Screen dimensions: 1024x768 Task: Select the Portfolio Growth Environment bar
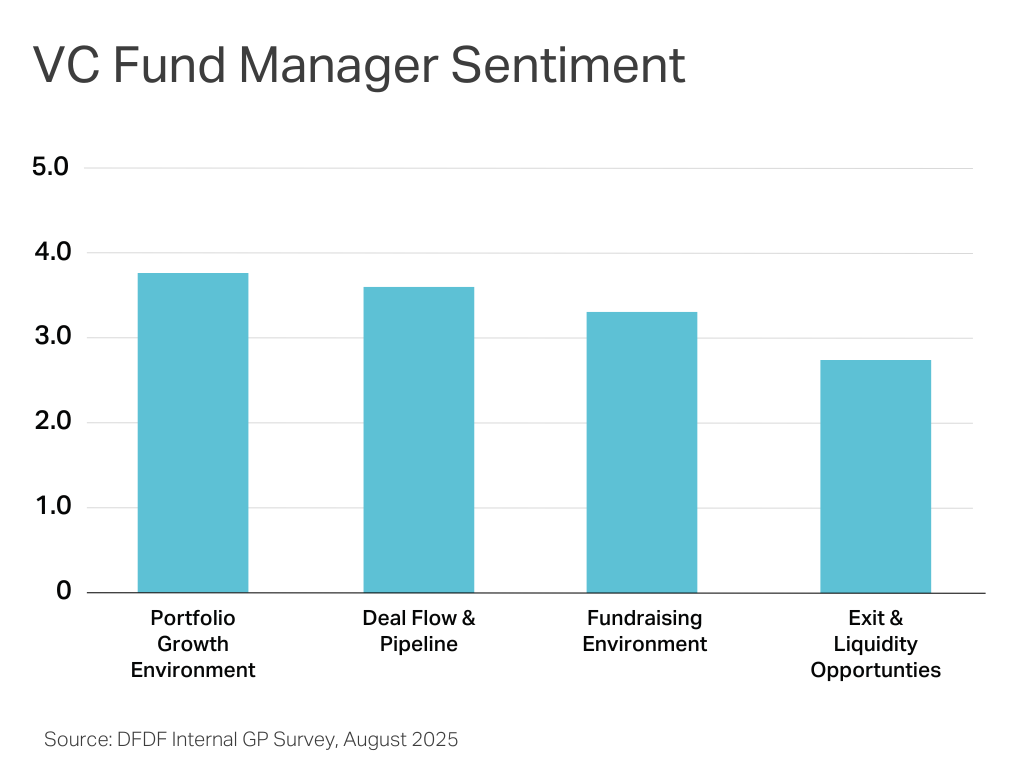click(193, 432)
